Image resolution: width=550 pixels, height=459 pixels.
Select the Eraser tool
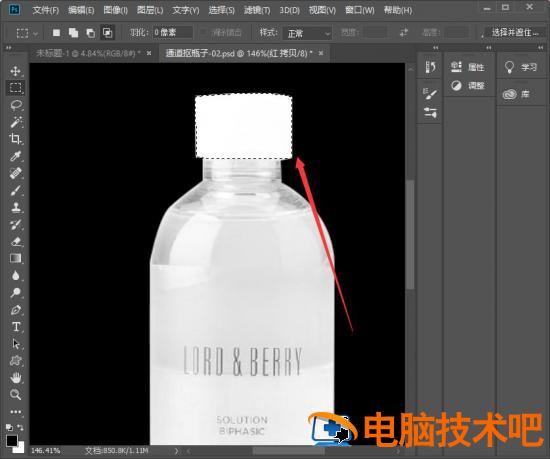pyautogui.click(x=15, y=242)
